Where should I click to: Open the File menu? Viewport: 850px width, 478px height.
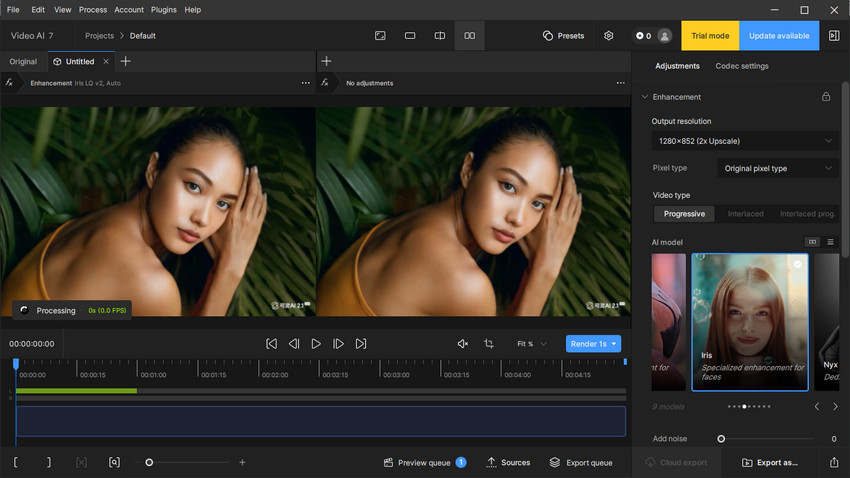[13, 10]
